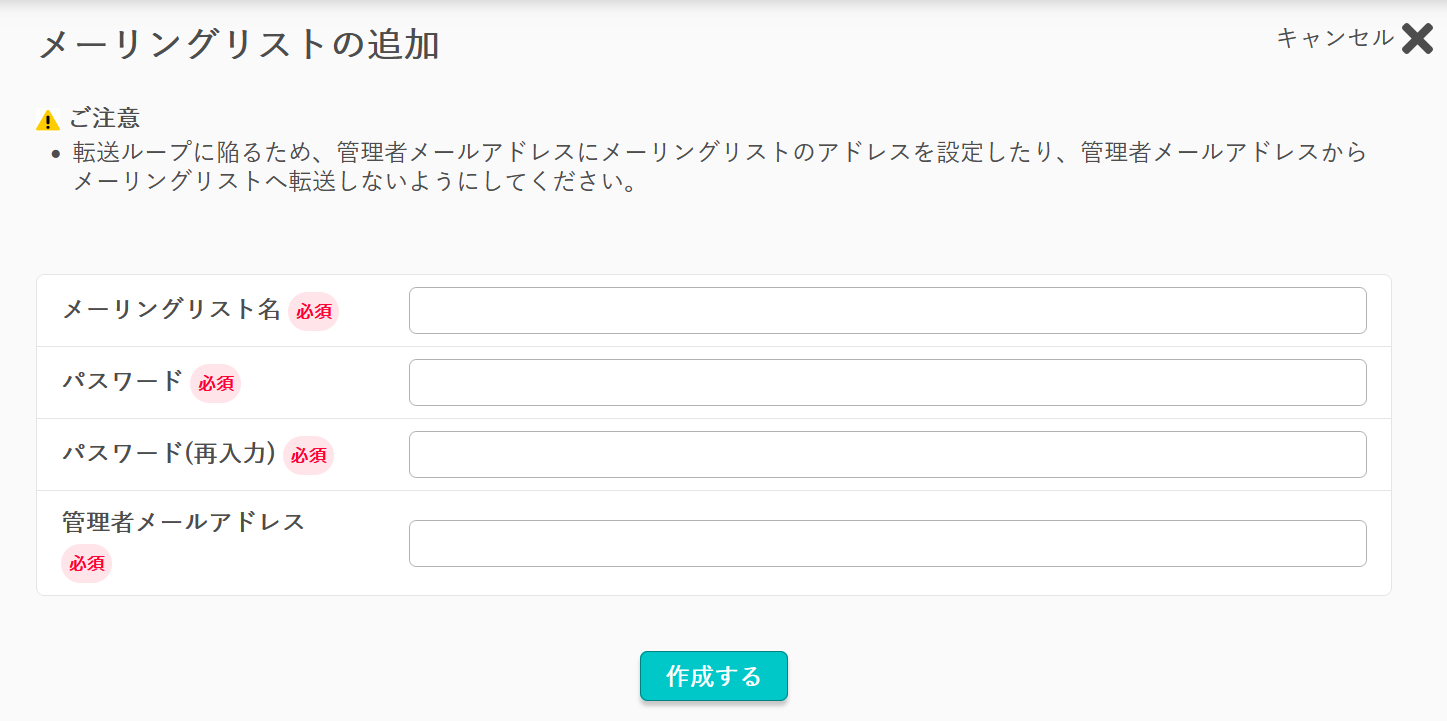Click the パスワード field label

tap(123, 381)
